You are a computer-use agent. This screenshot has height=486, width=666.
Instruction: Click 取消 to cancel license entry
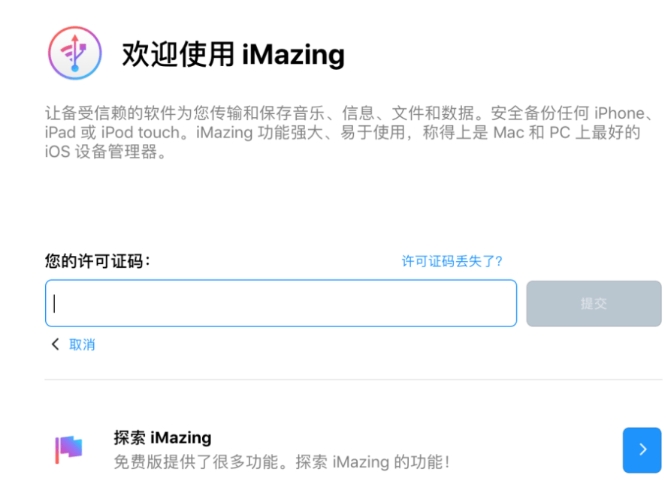click(x=82, y=345)
